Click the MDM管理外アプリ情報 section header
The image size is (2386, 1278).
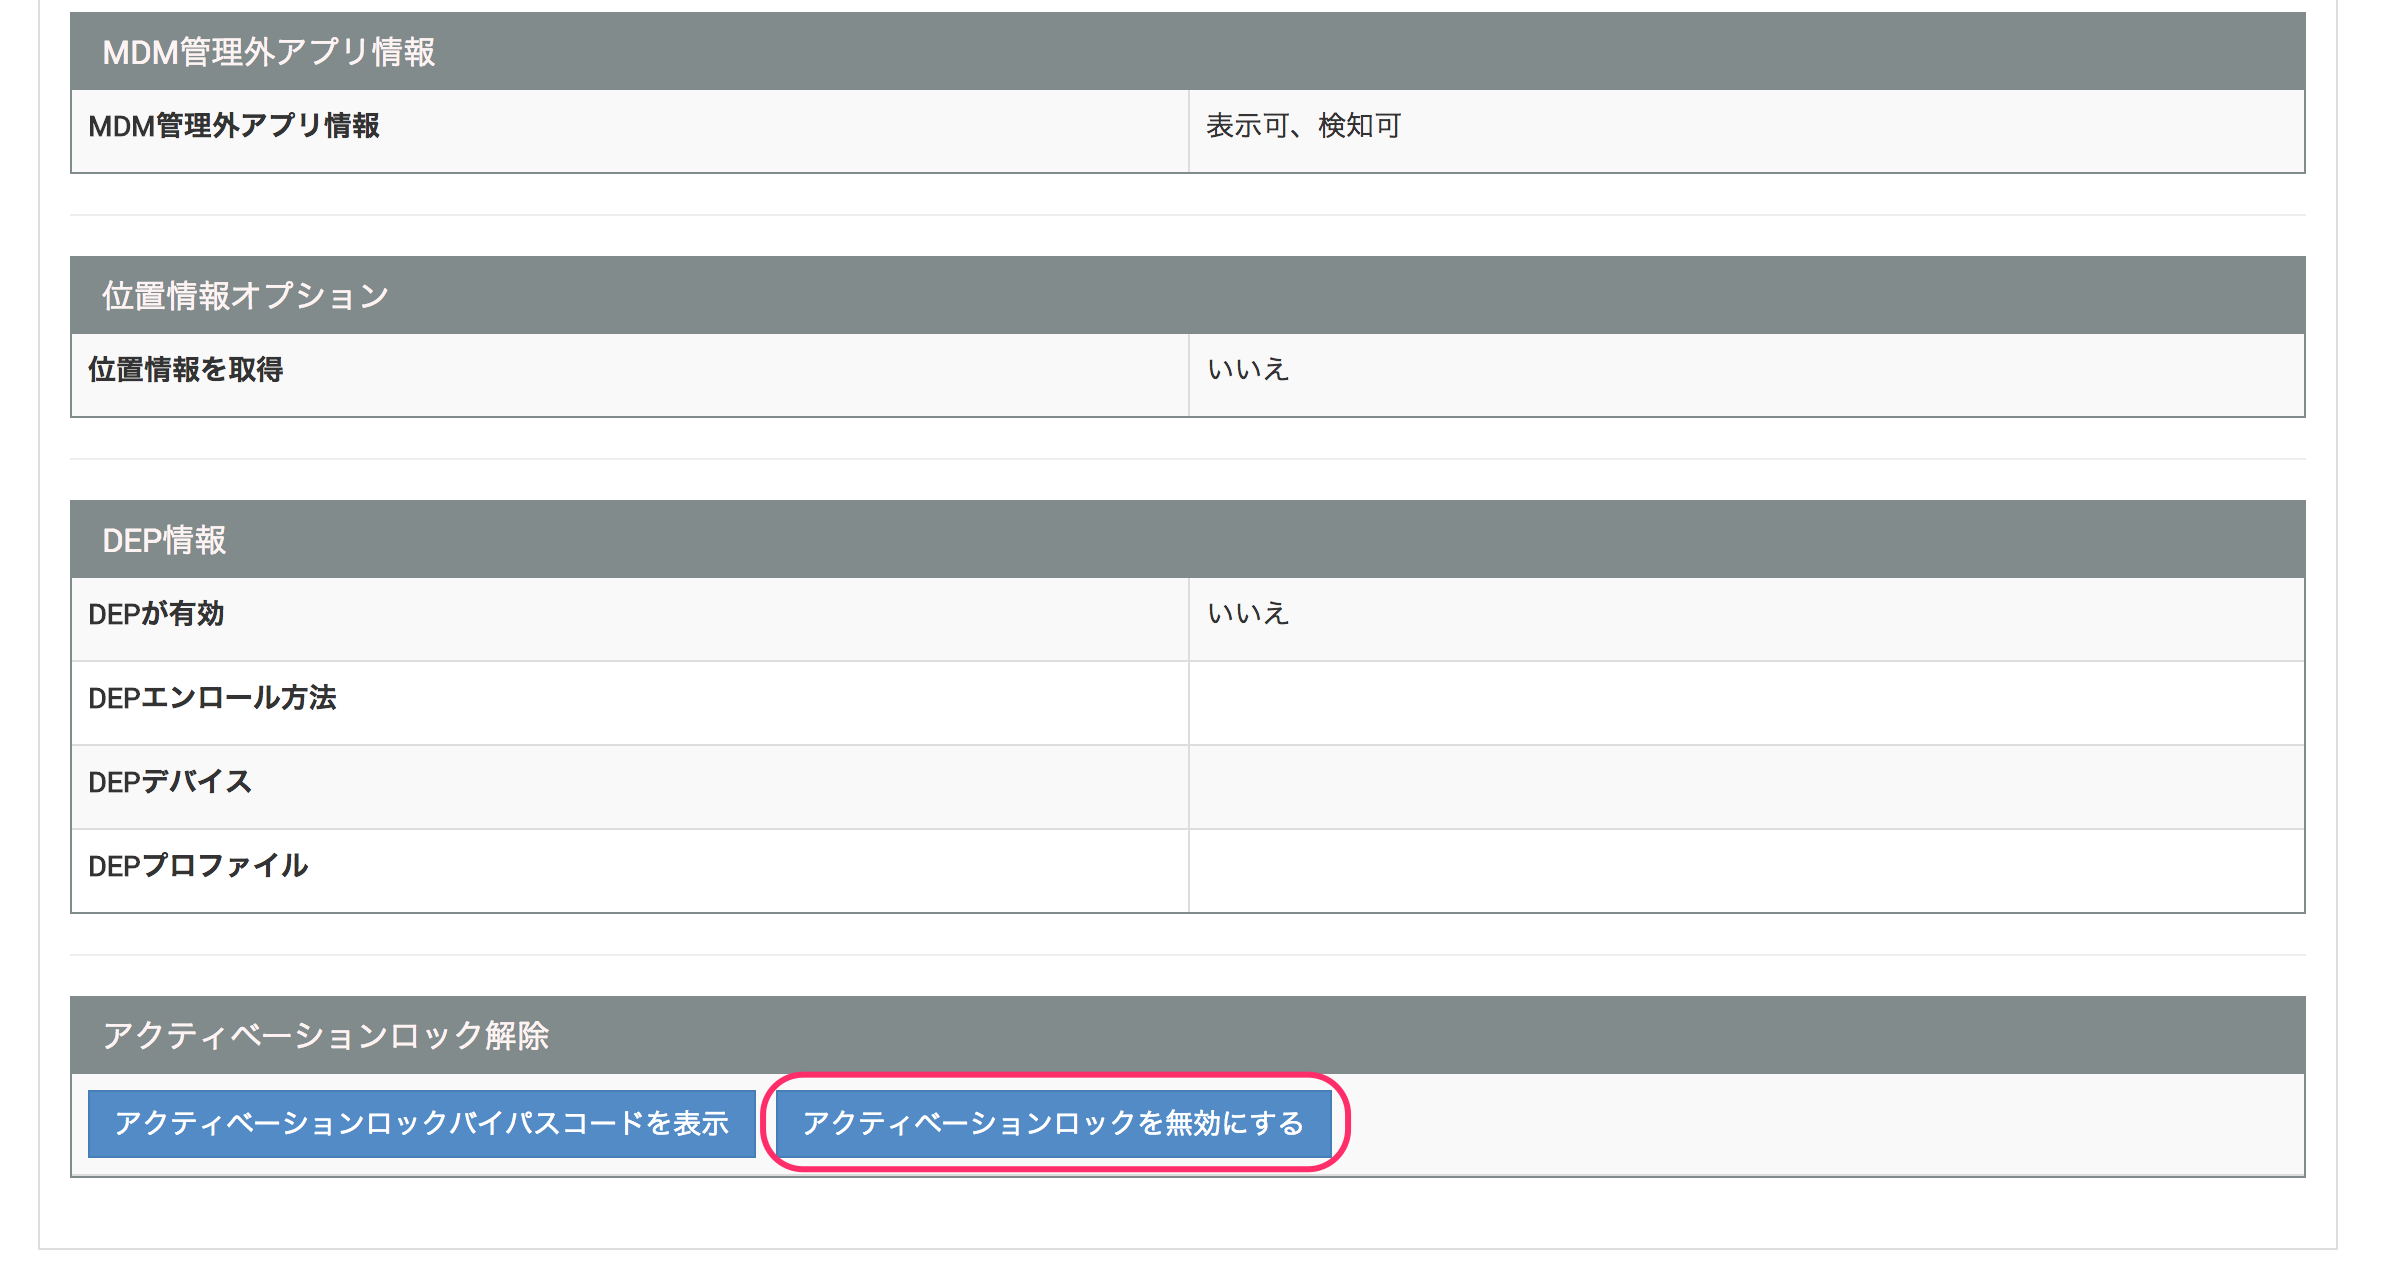click(x=268, y=52)
